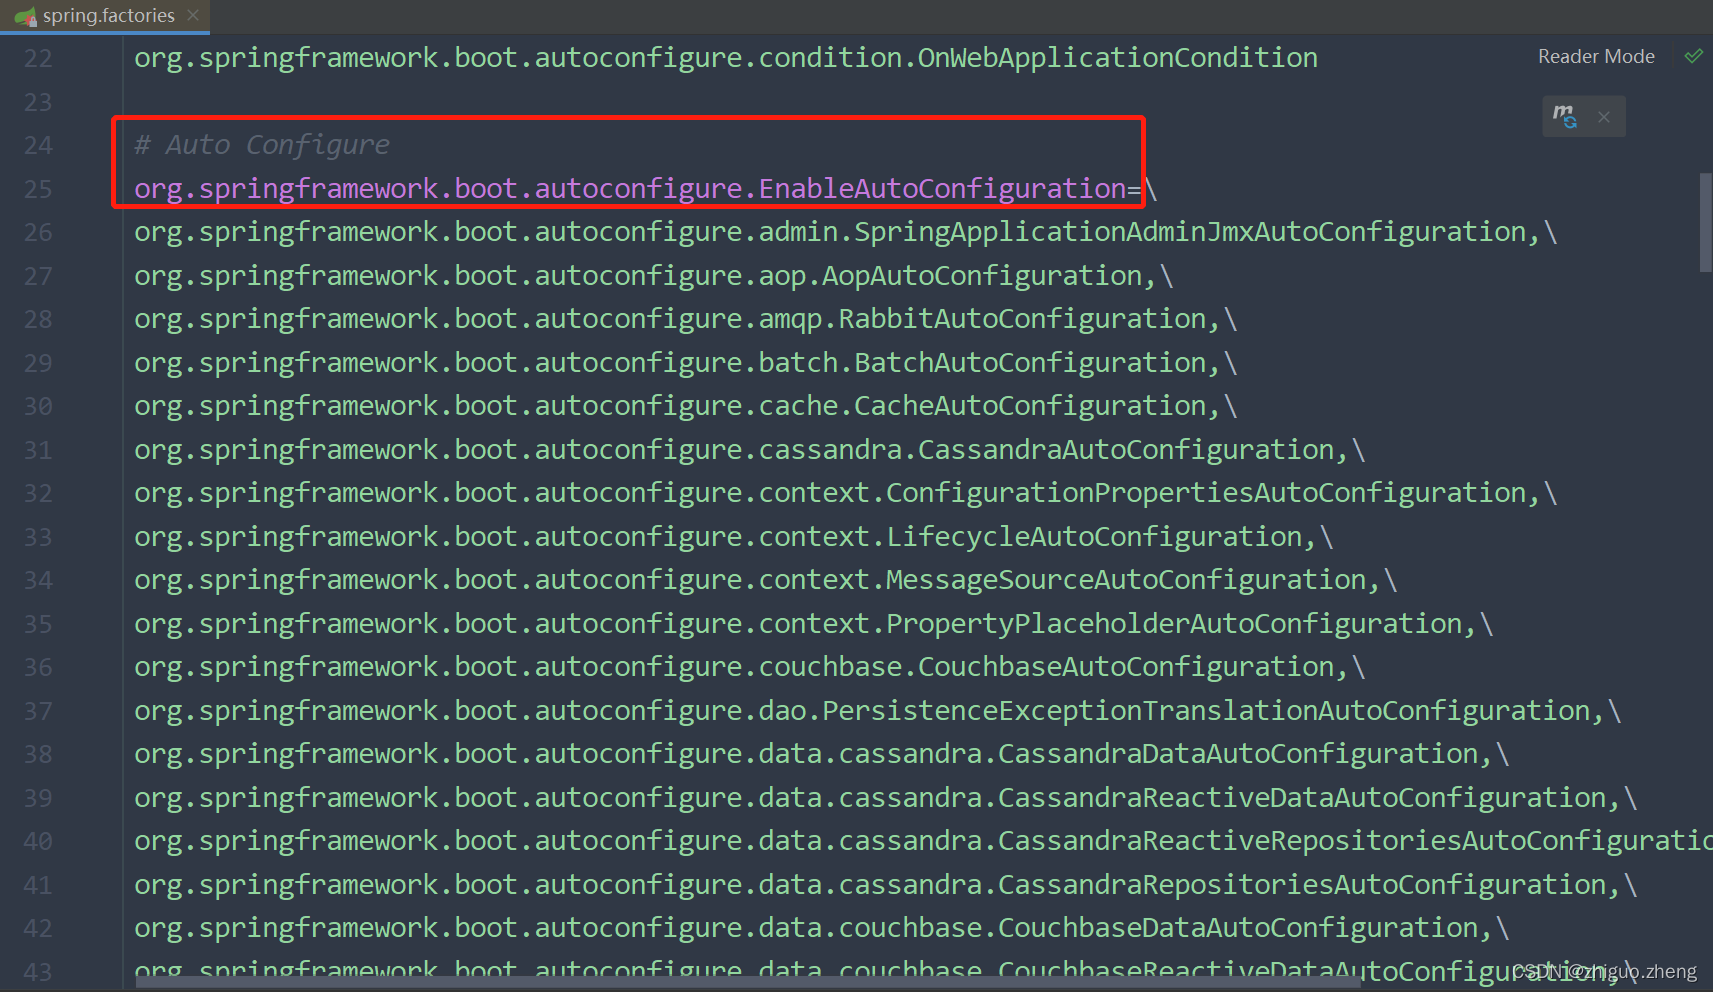Click the EnableAutoConfiguration property key

click(630, 189)
